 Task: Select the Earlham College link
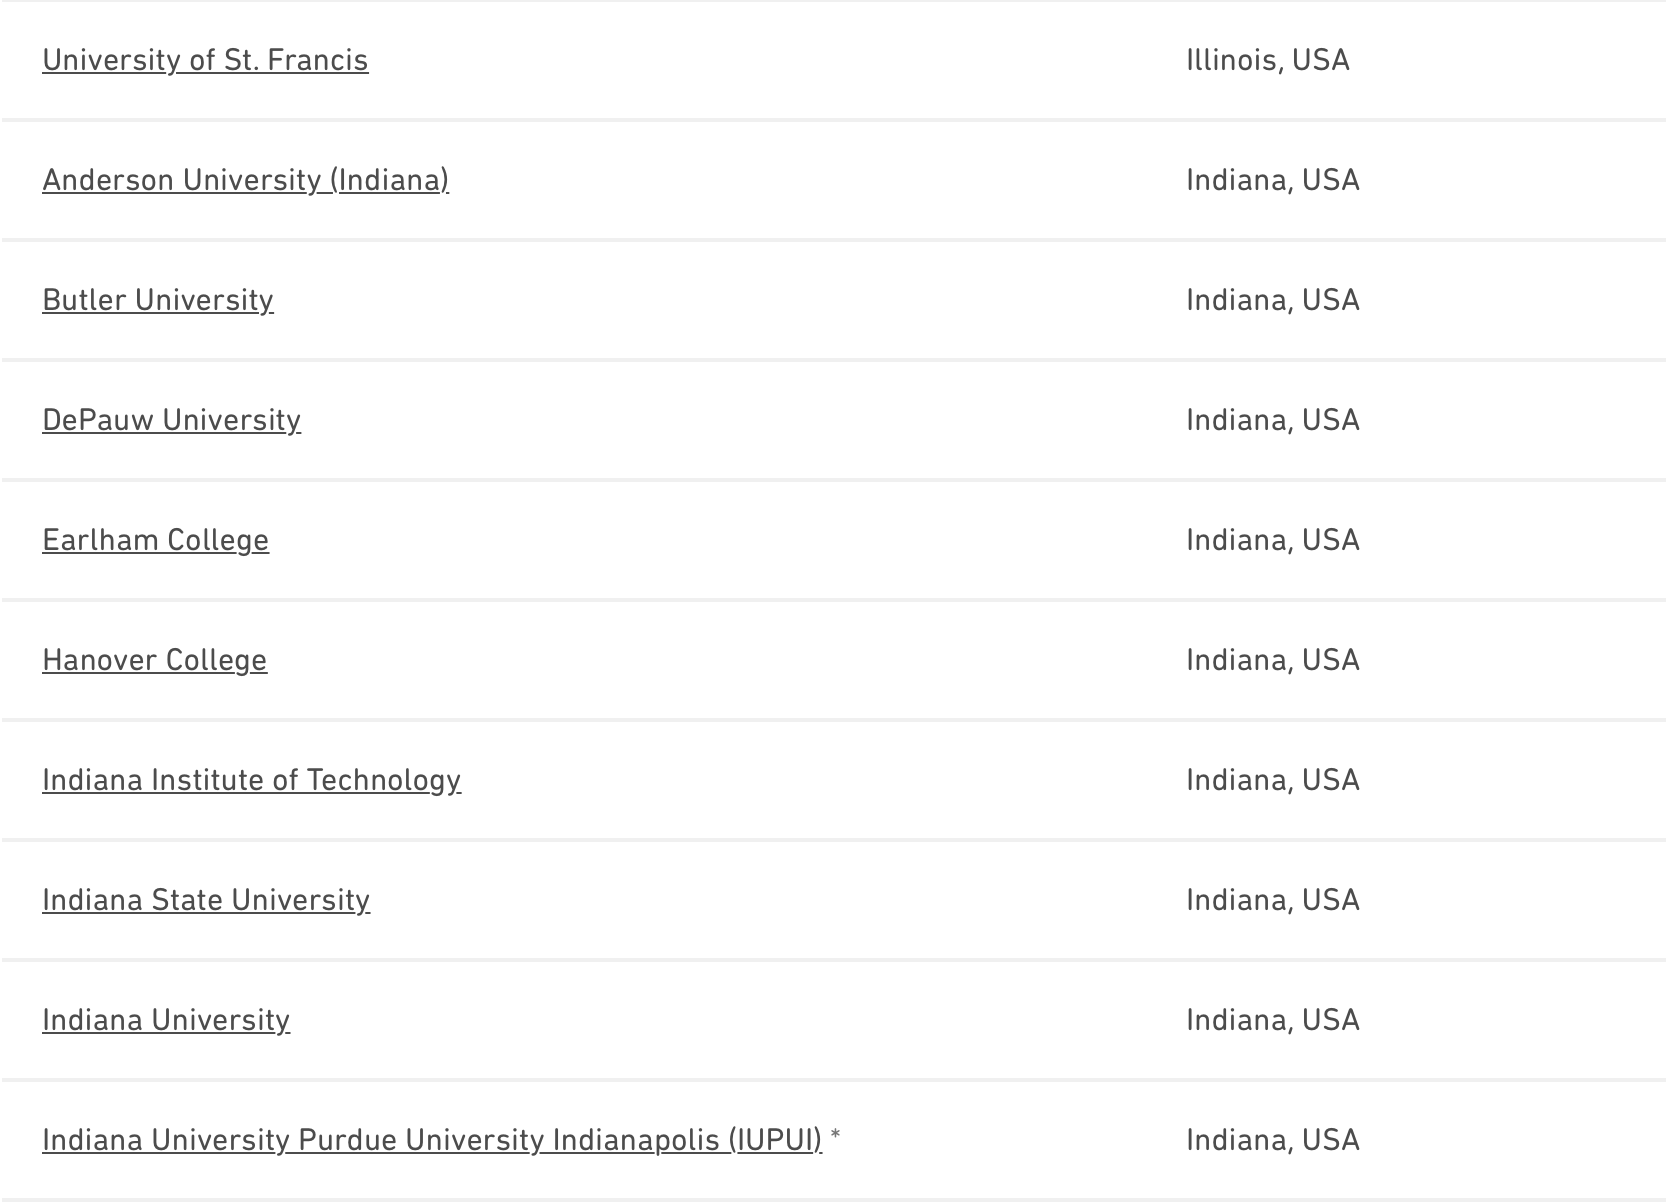coord(155,541)
